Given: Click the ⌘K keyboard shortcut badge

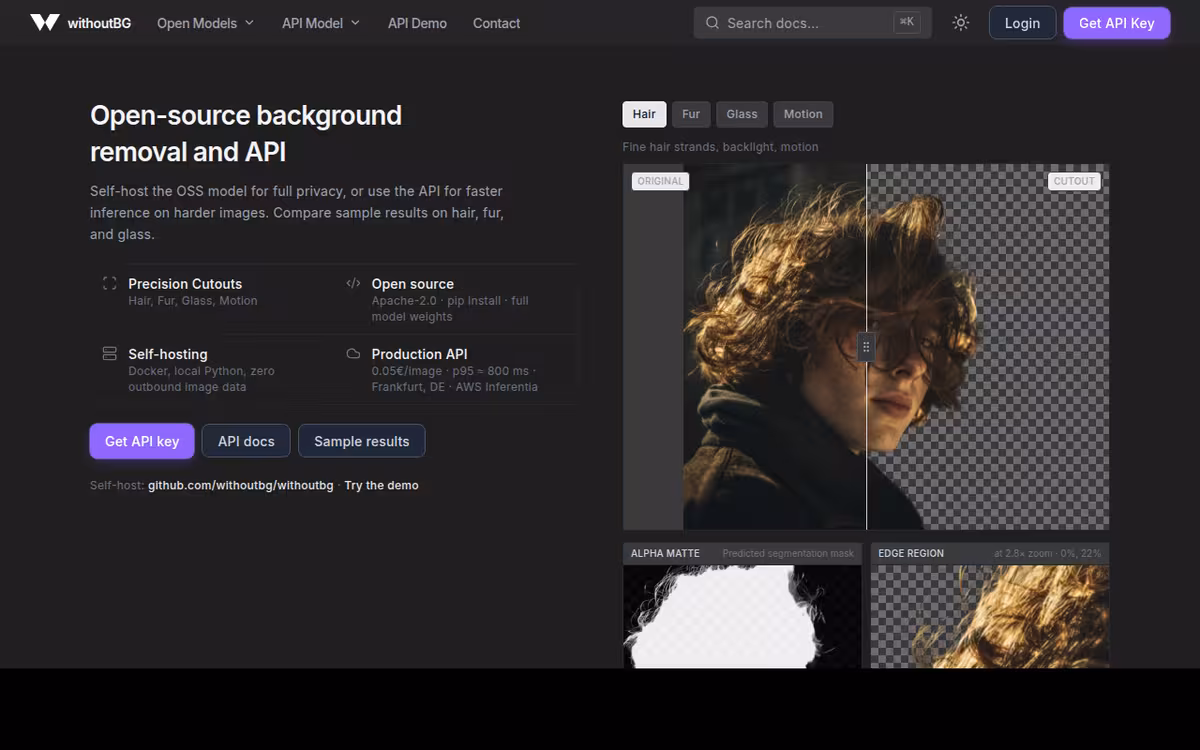Looking at the screenshot, I should [907, 21].
